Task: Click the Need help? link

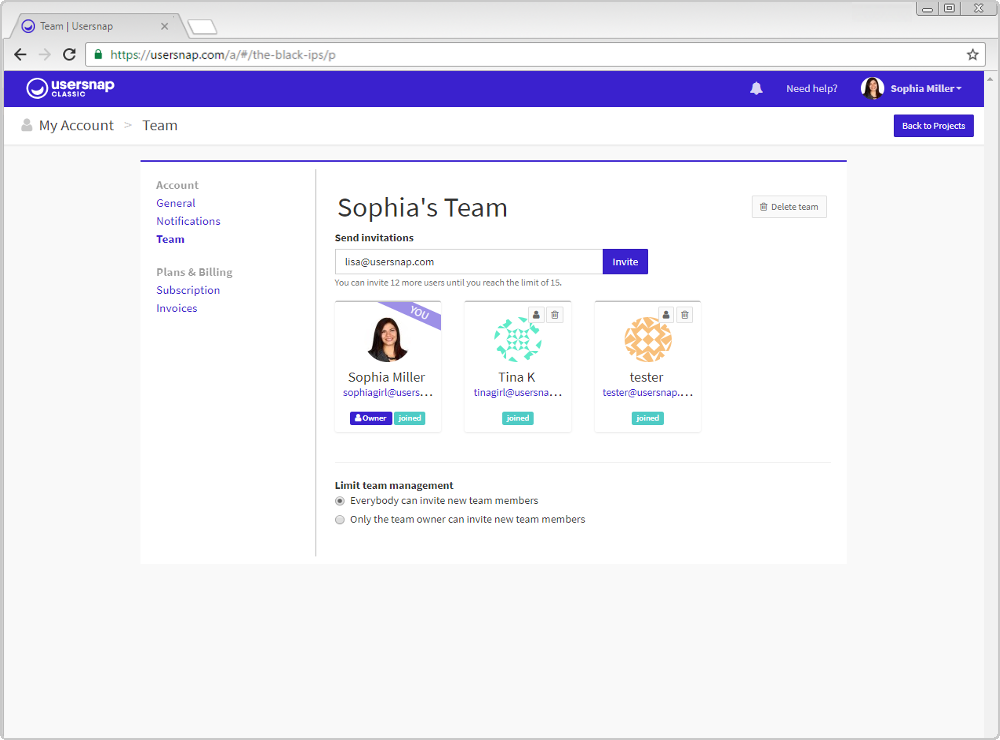Action: tap(811, 89)
